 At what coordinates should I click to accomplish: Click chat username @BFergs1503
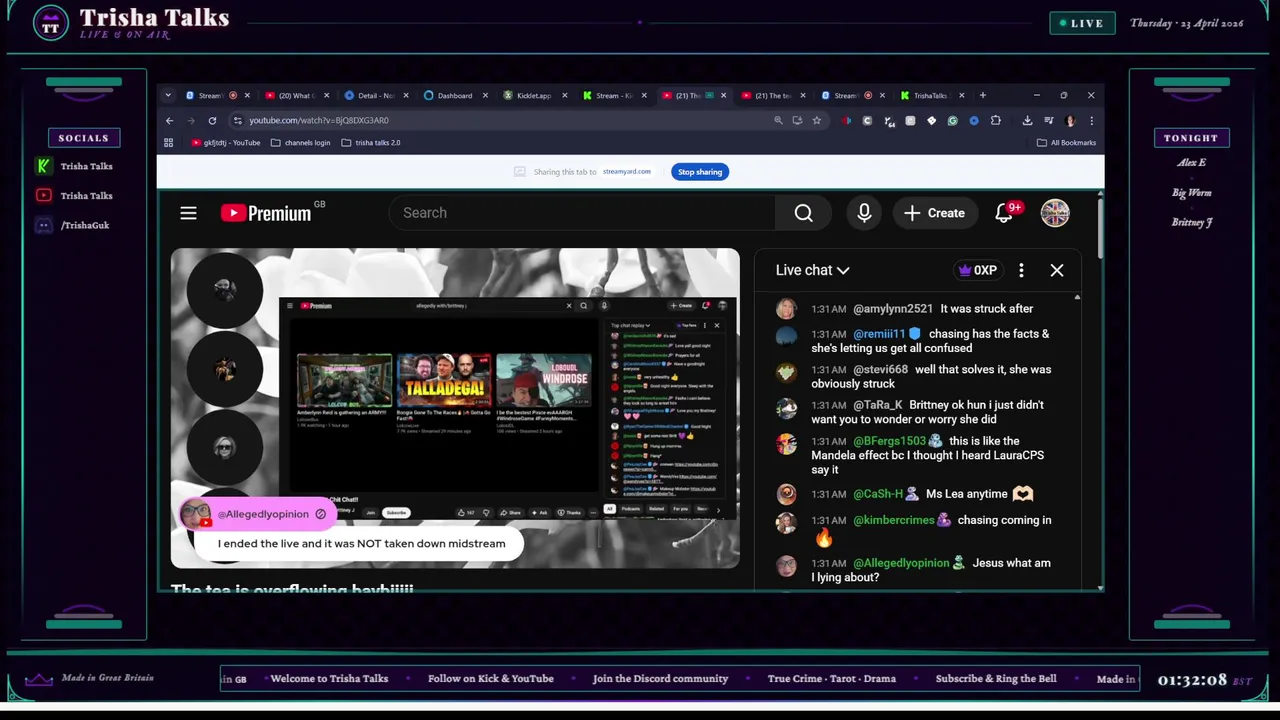(889, 441)
